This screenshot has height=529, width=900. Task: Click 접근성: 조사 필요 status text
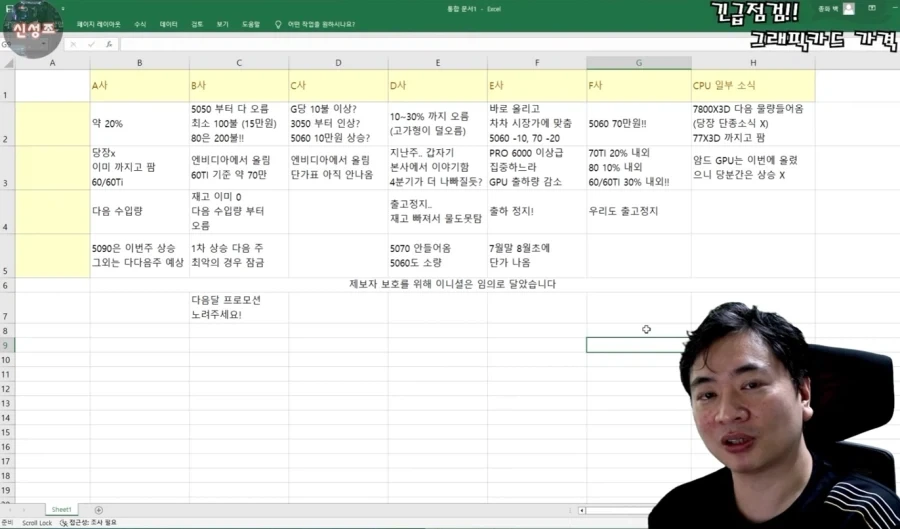[93, 523]
